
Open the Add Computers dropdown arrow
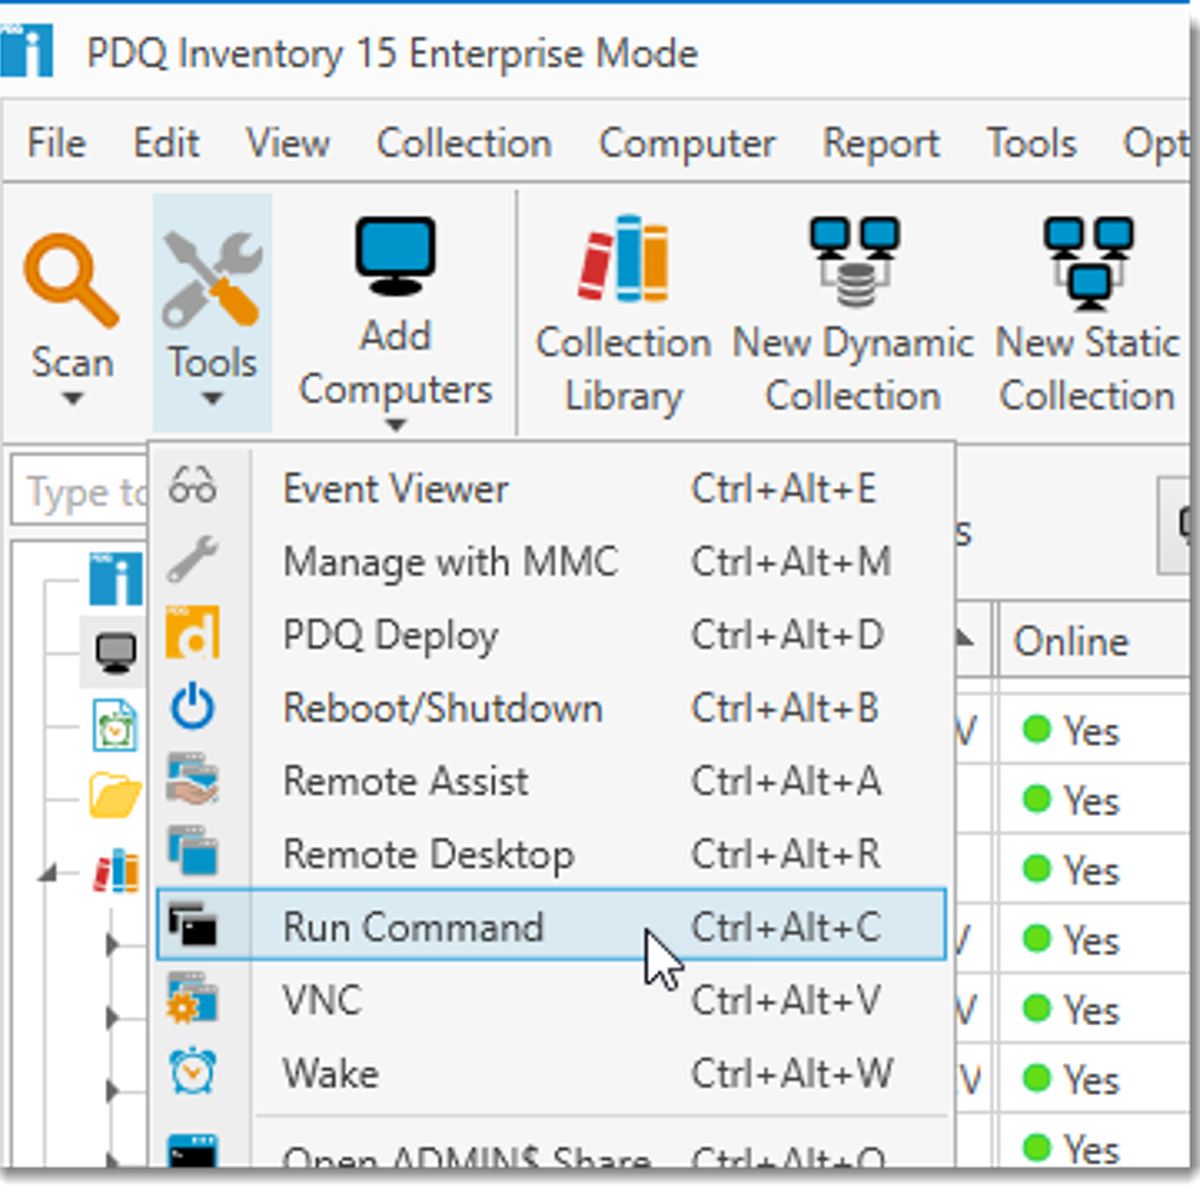[x=396, y=426]
